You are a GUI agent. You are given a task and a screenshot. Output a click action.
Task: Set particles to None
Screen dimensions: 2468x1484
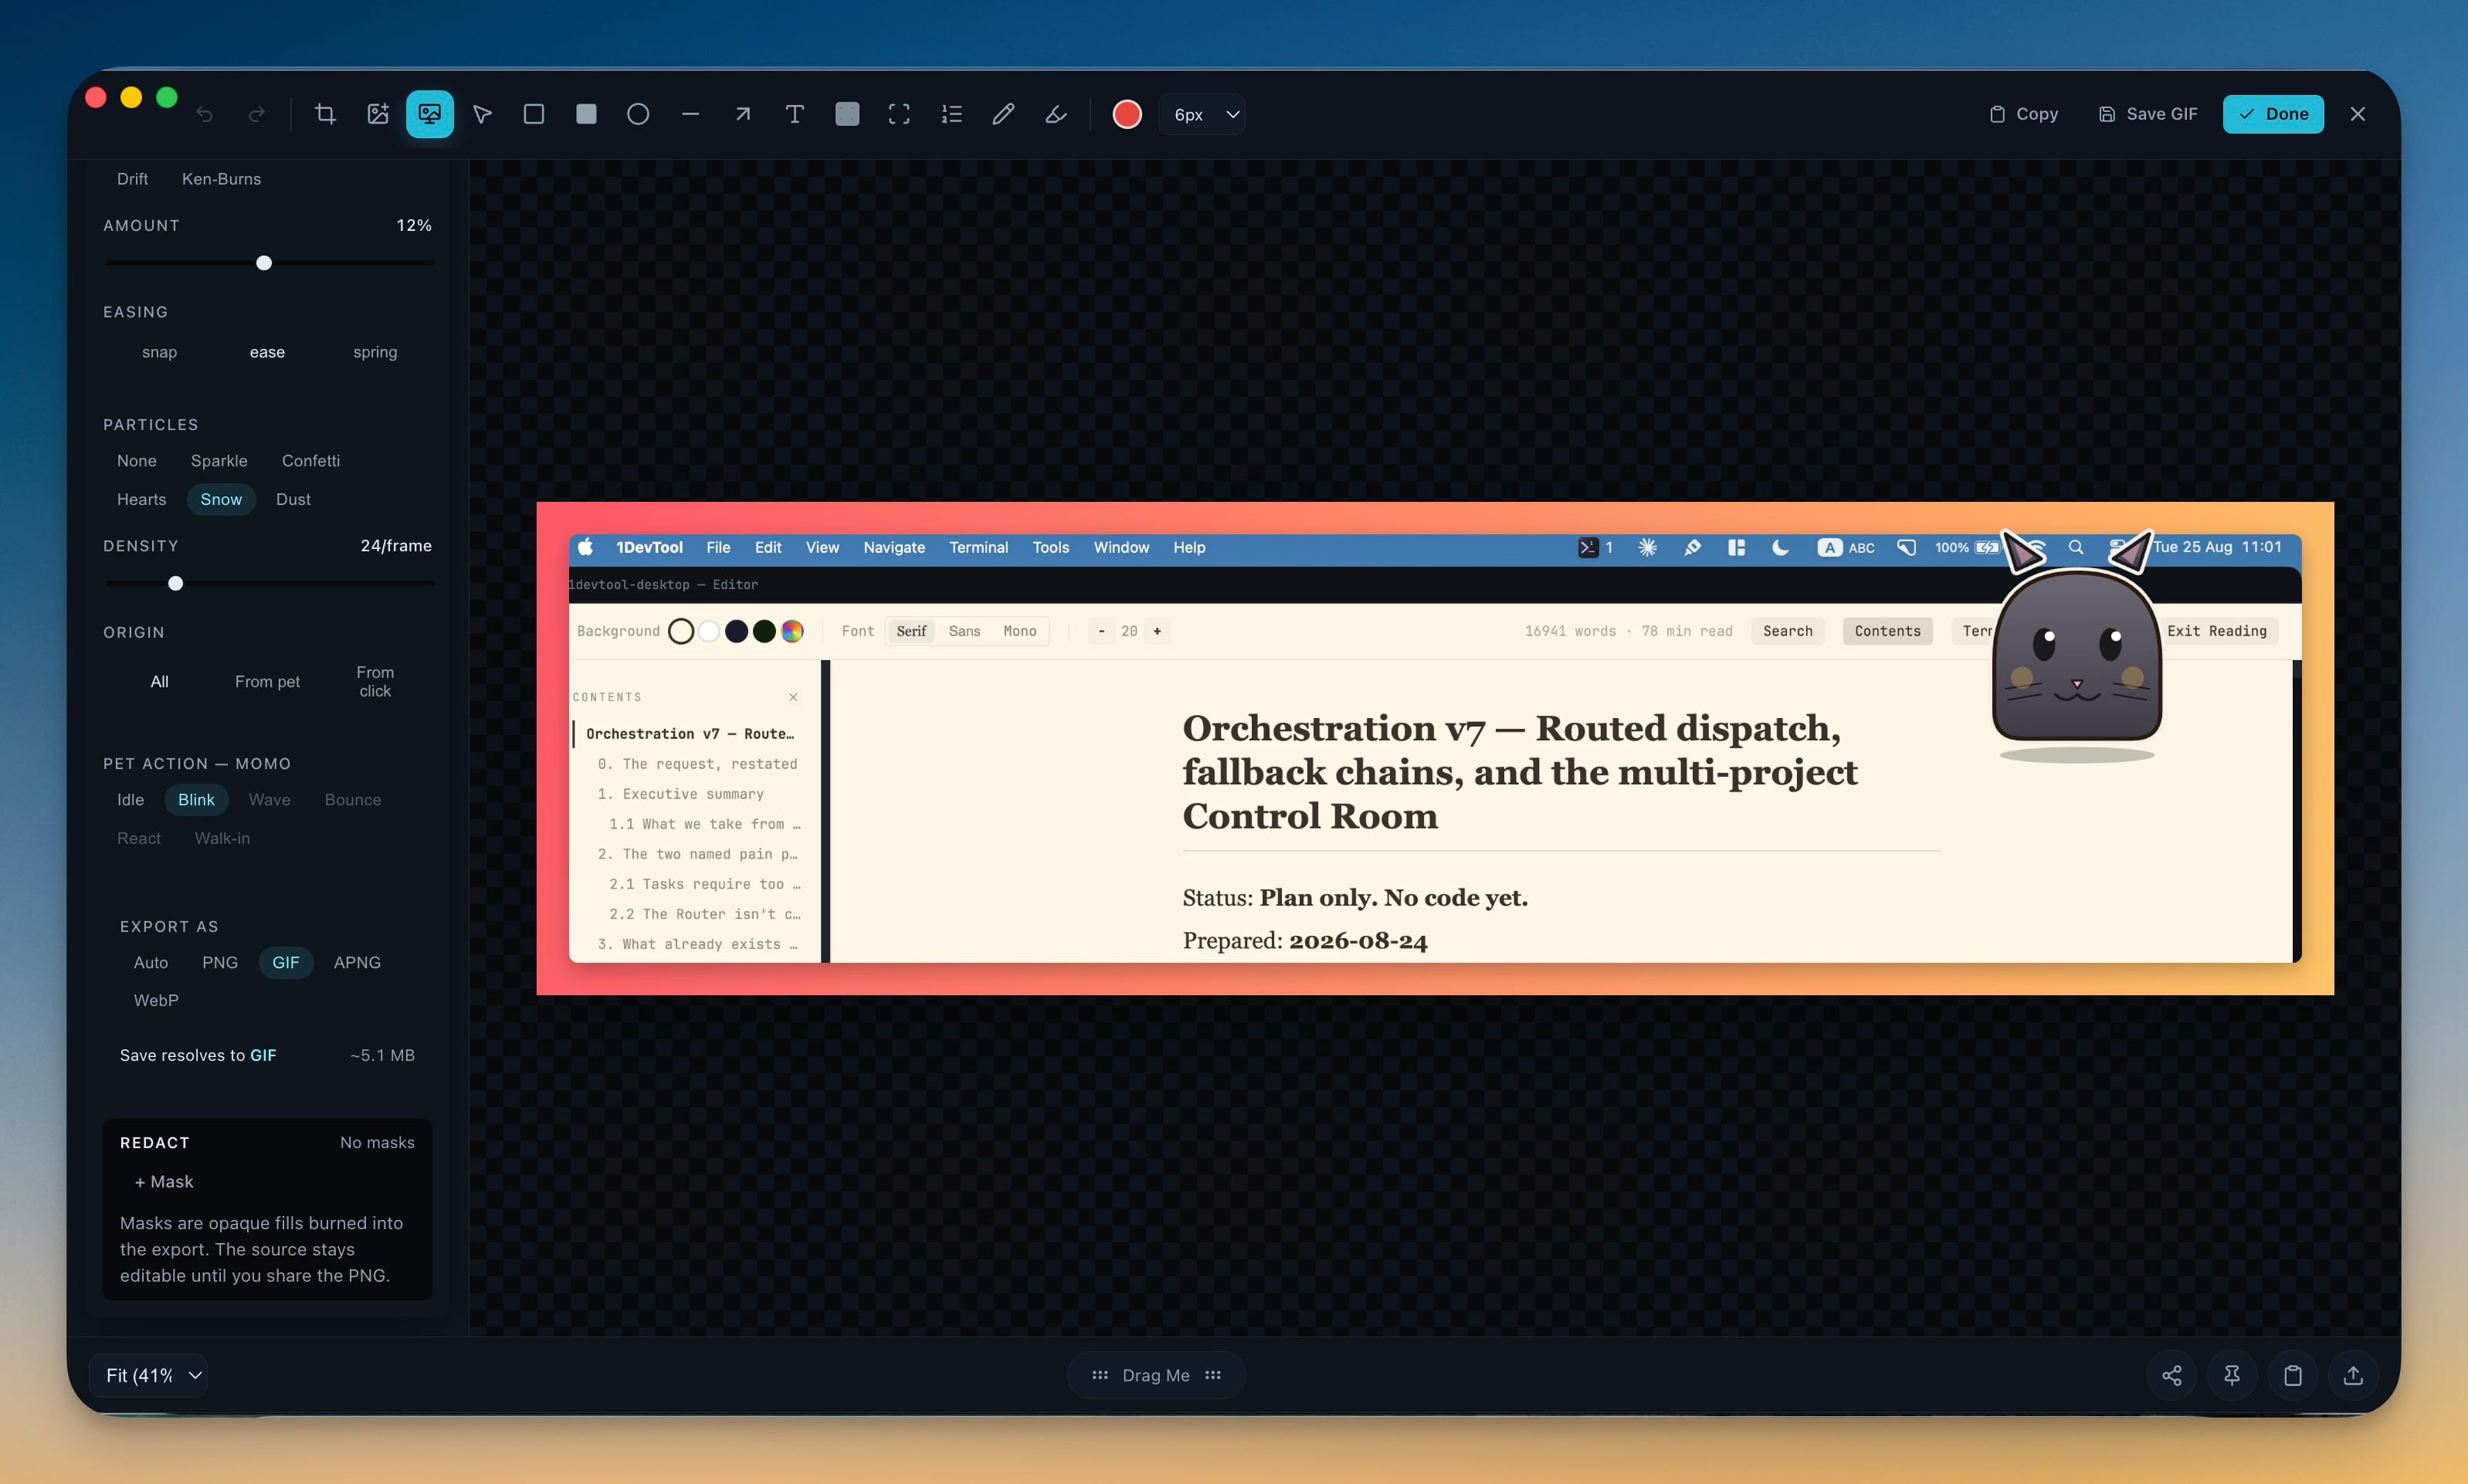pyautogui.click(x=137, y=461)
